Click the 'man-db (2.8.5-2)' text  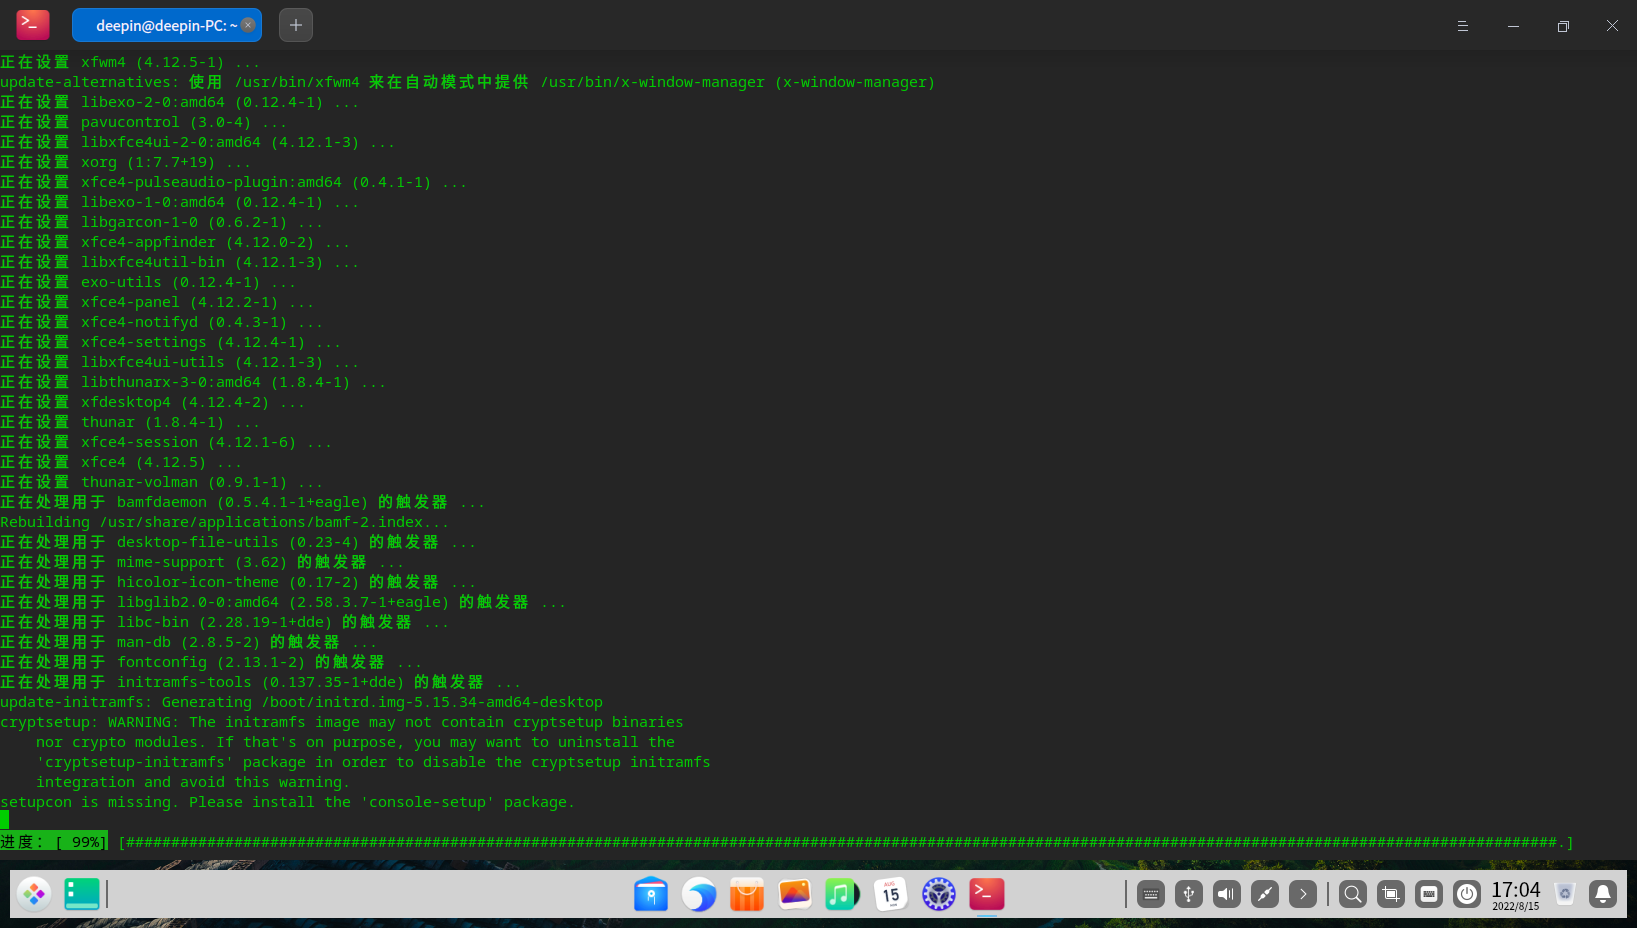pos(188,642)
